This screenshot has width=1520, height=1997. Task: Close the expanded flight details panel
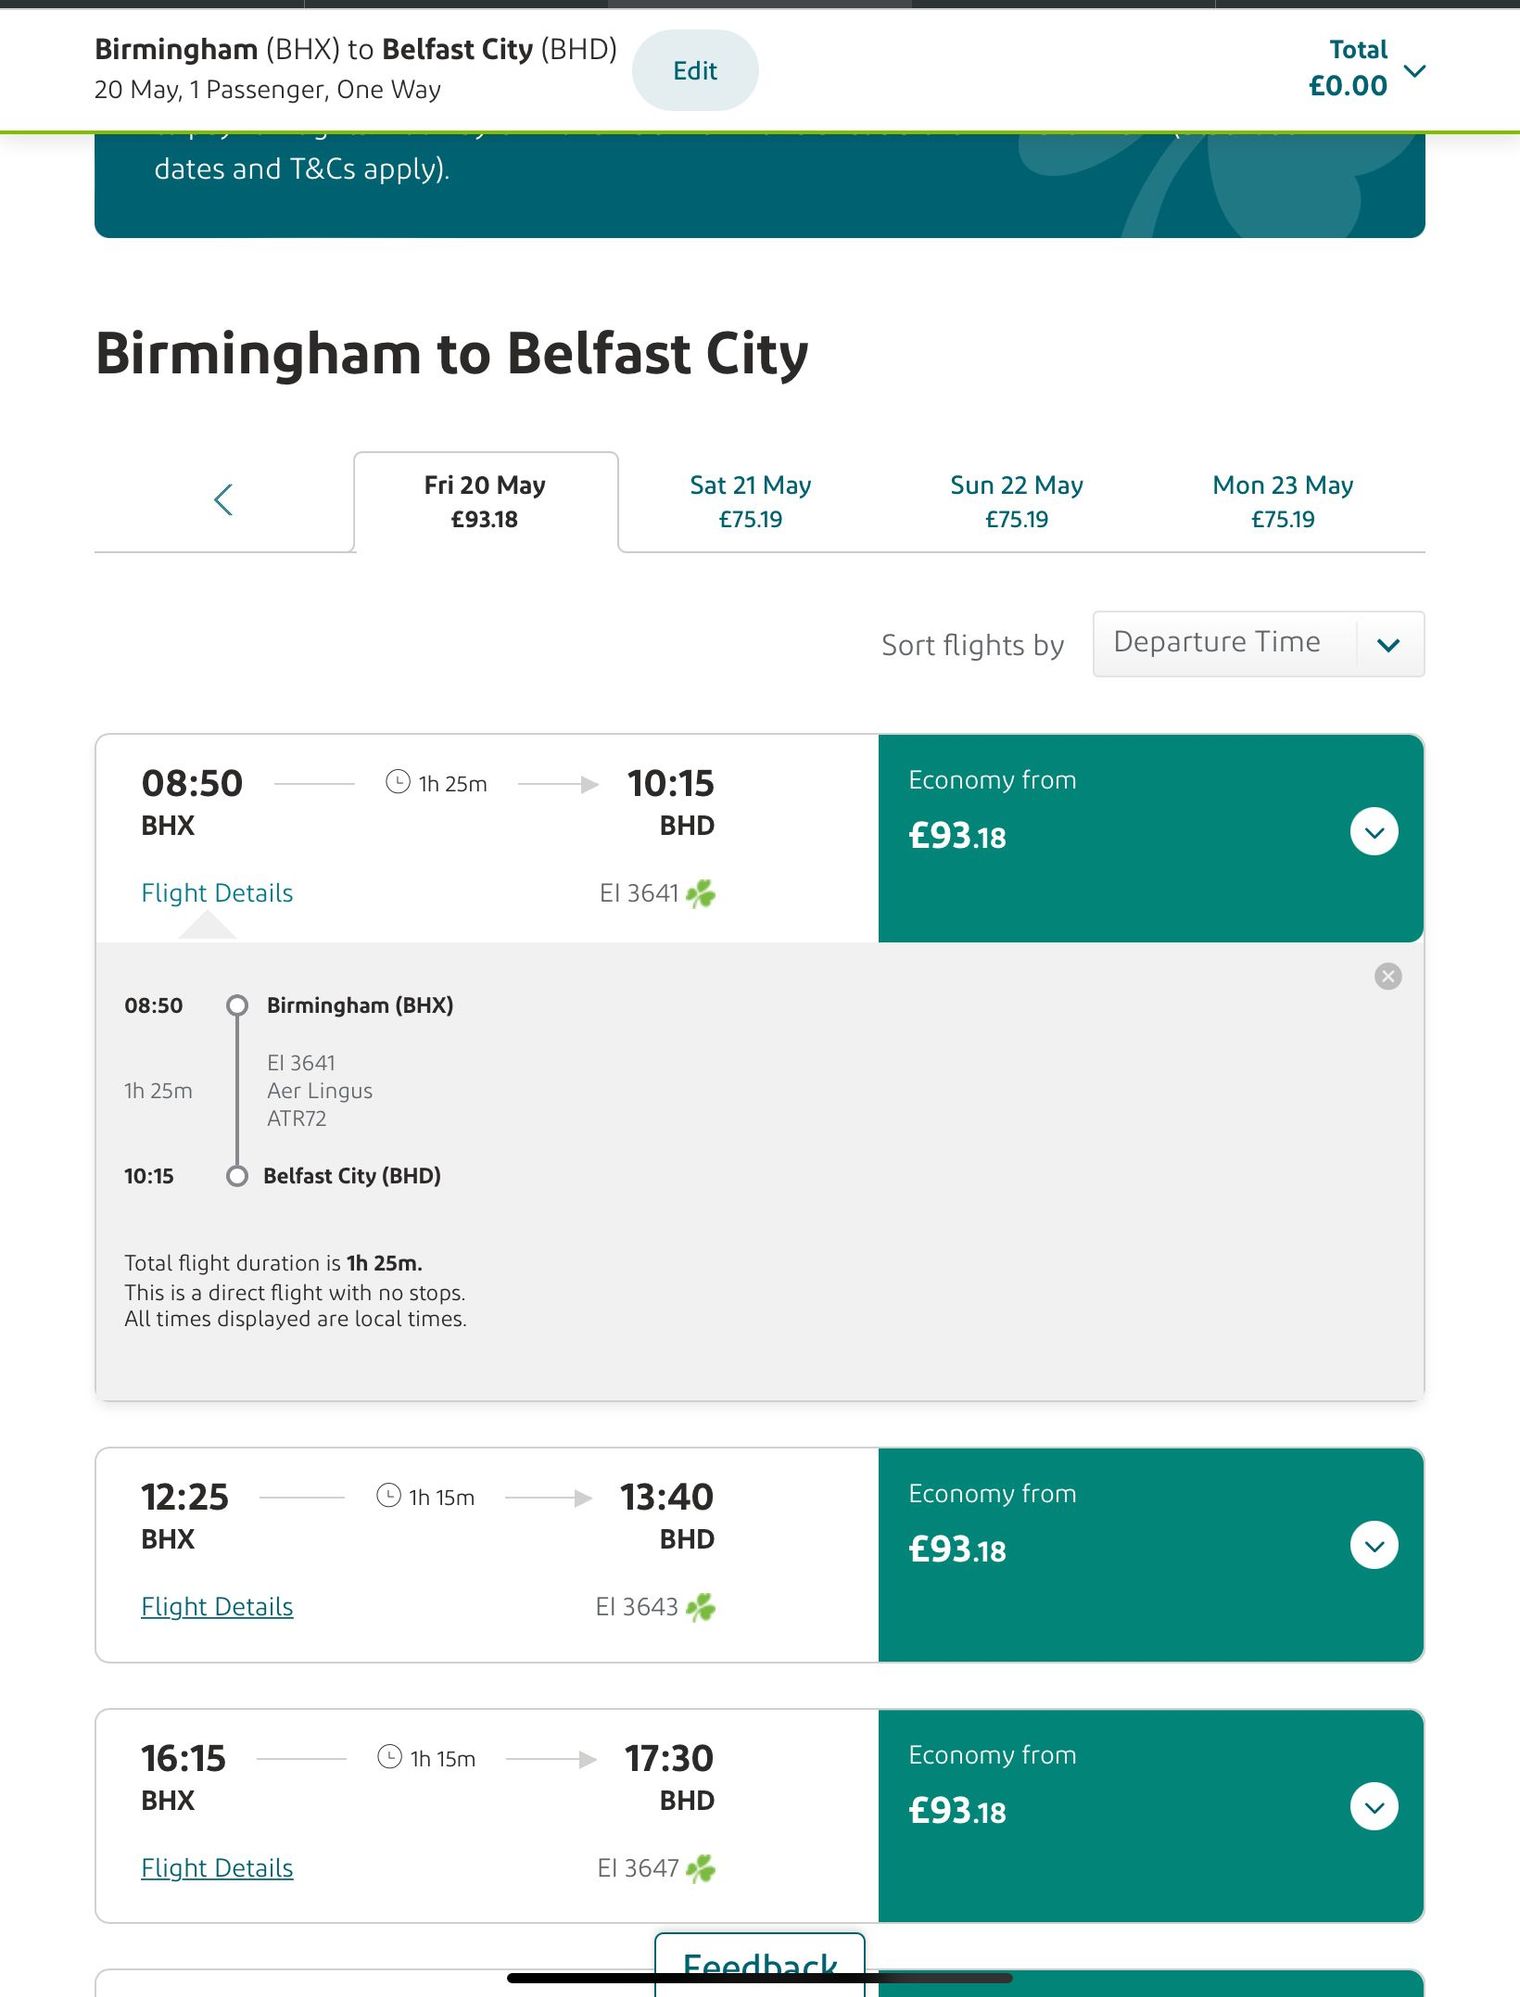click(1388, 976)
